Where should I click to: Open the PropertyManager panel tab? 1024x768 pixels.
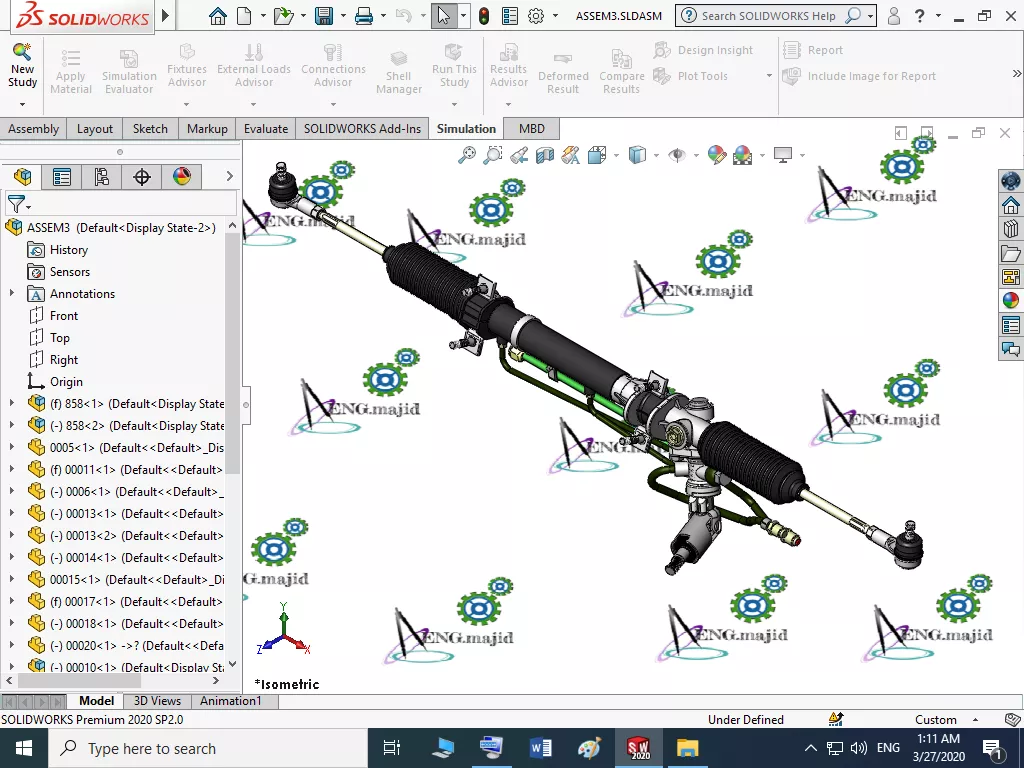pos(62,177)
